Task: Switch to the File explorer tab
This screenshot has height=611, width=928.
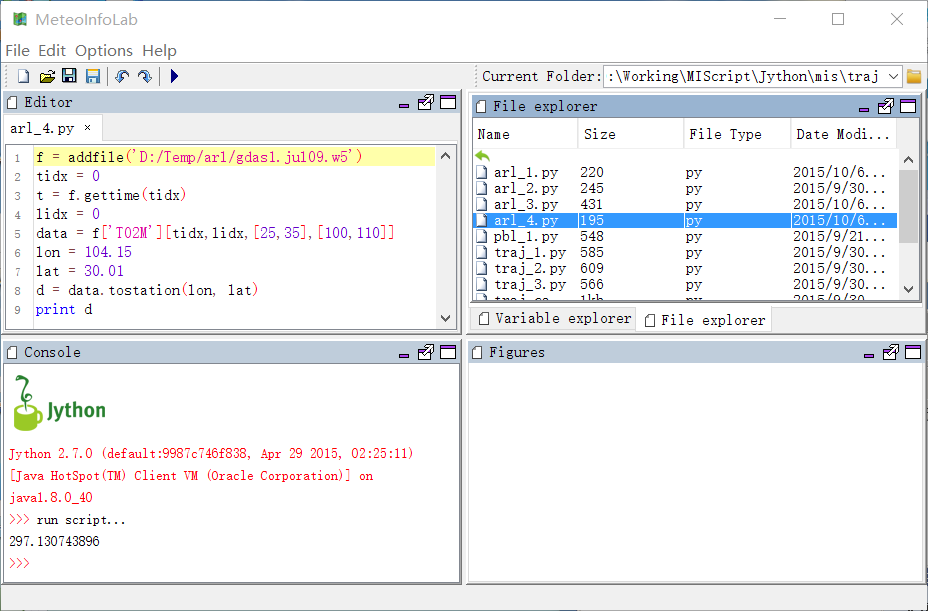Action: 704,320
